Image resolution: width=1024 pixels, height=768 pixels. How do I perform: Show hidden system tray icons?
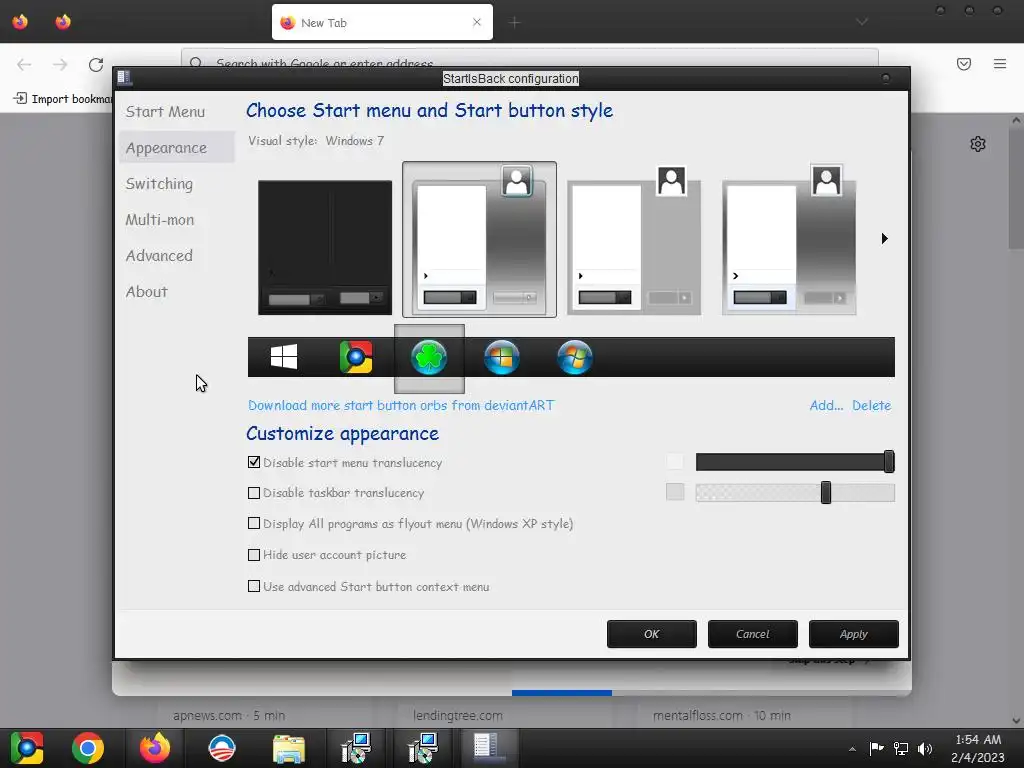(x=852, y=748)
